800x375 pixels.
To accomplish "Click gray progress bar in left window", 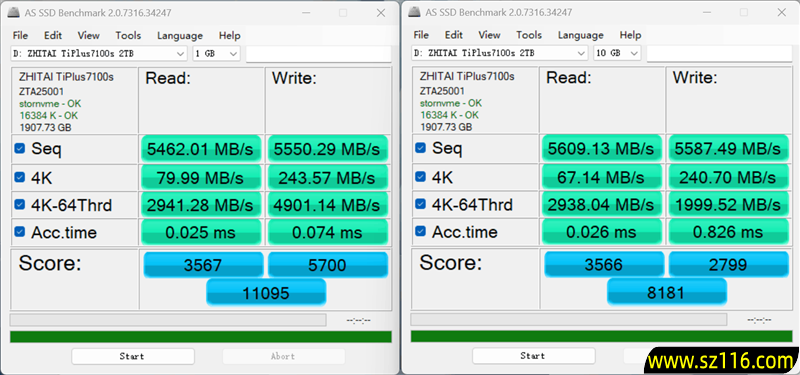I will [x=168, y=320].
